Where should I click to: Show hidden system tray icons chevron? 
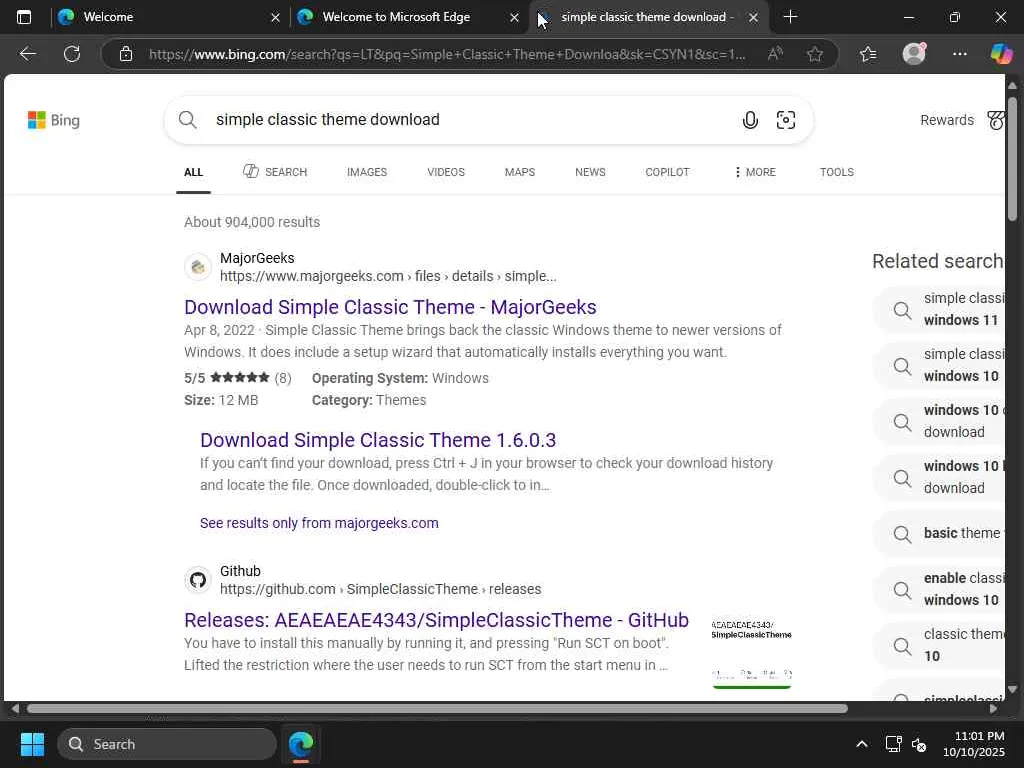pyautogui.click(x=862, y=744)
